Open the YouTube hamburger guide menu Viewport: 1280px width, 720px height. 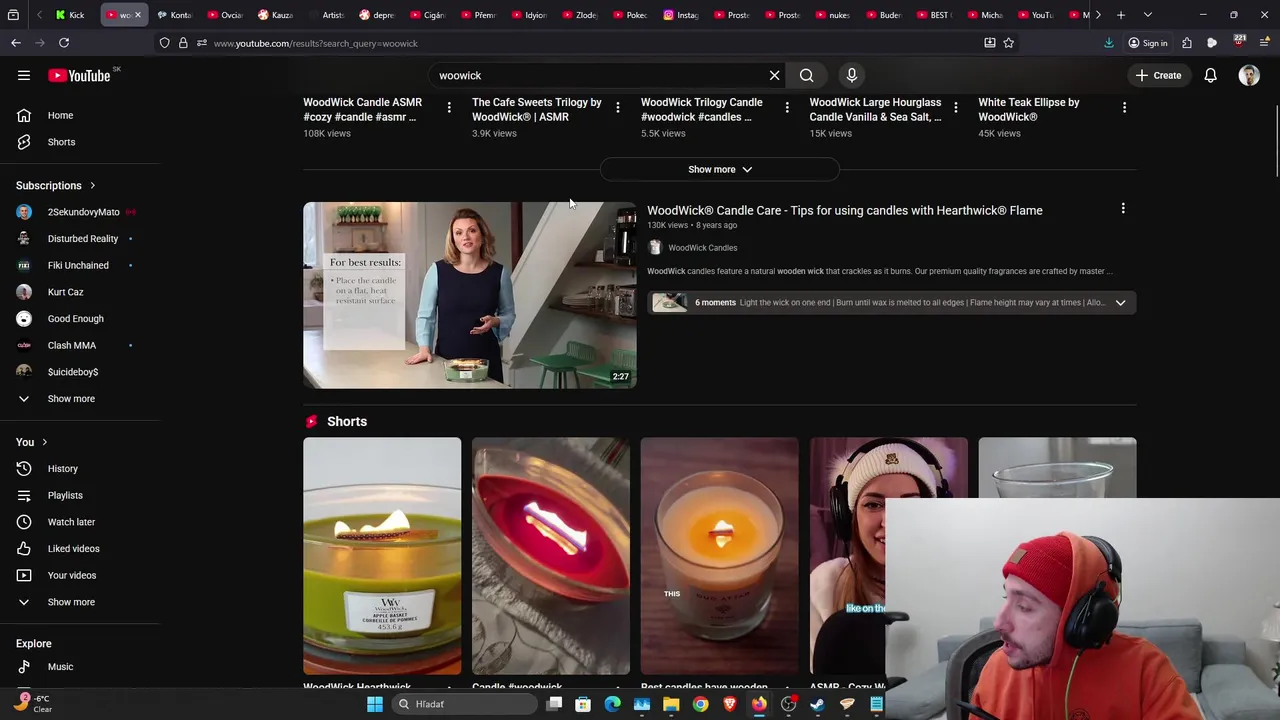24,75
